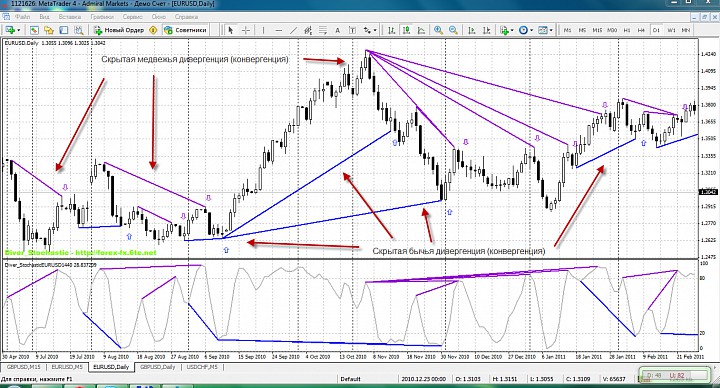Click the Новый Ордер button

(x=119, y=30)
